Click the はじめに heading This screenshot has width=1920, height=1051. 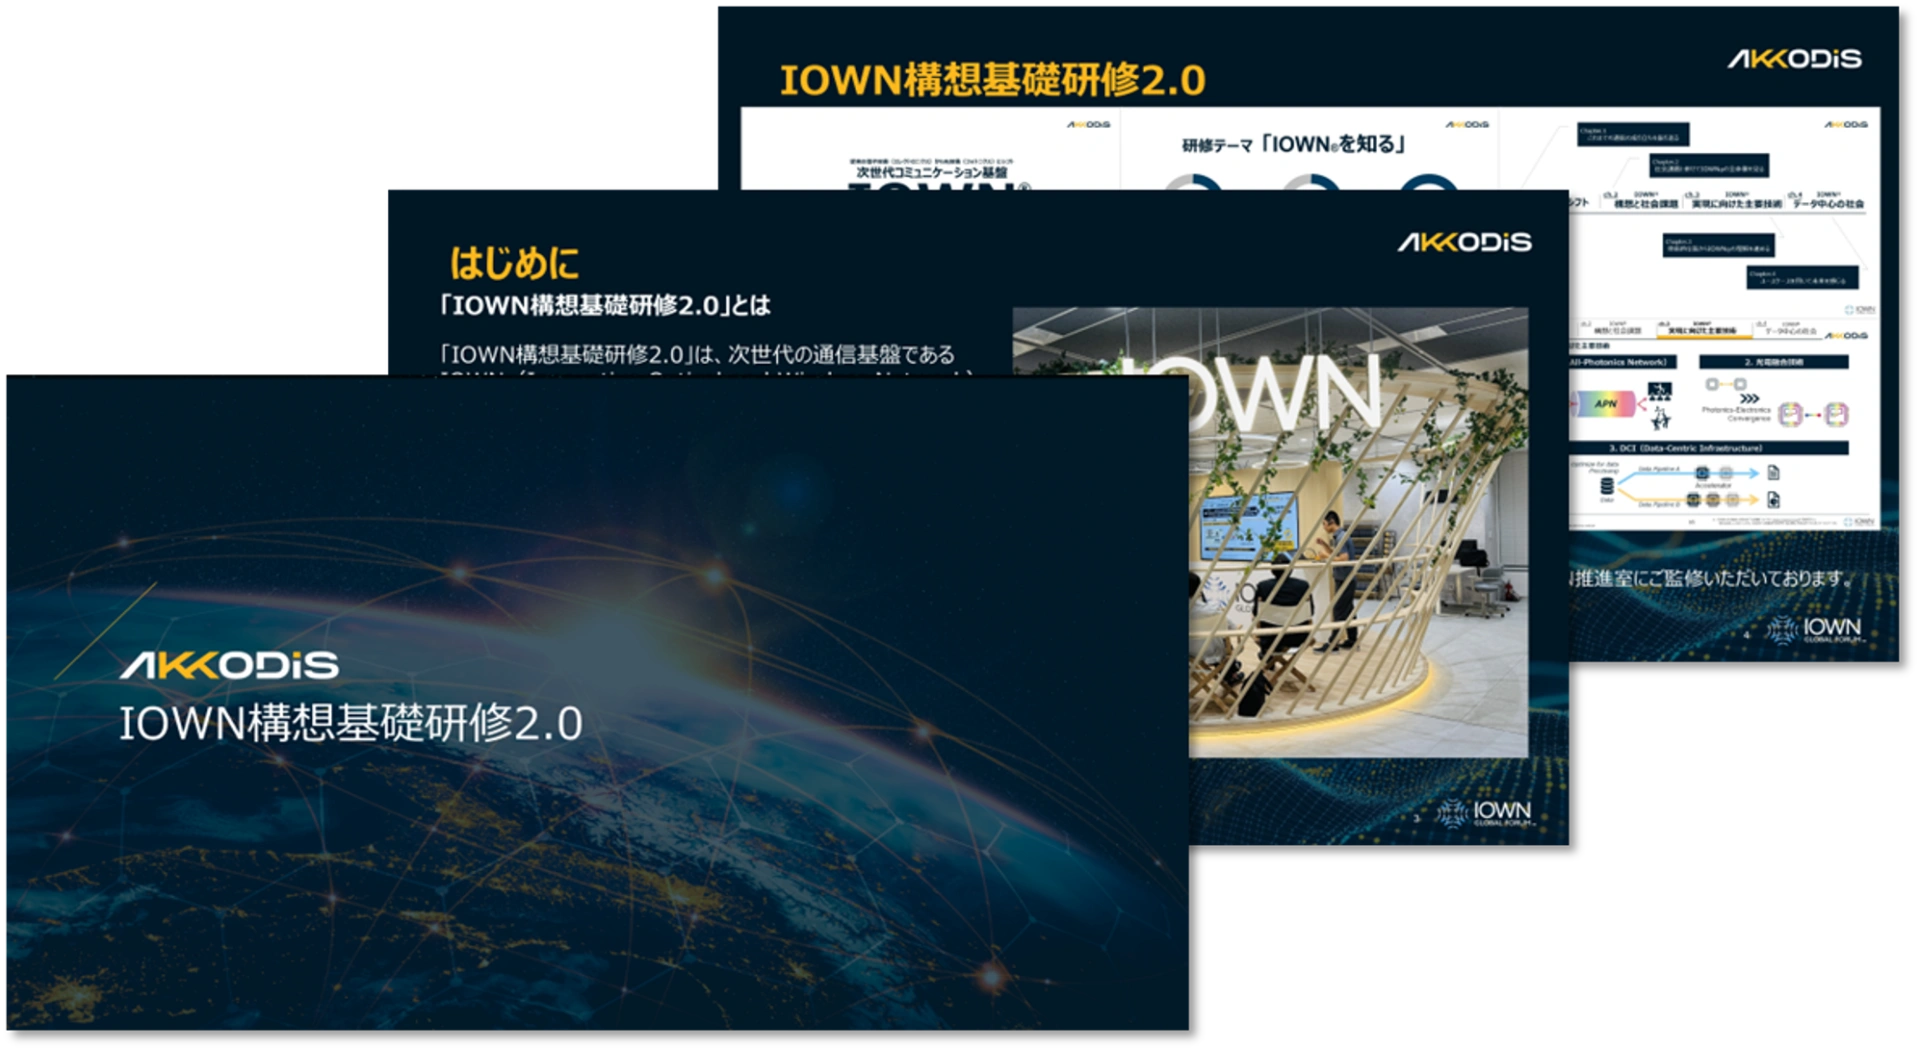pyautogui.click(x=514, y=263)
